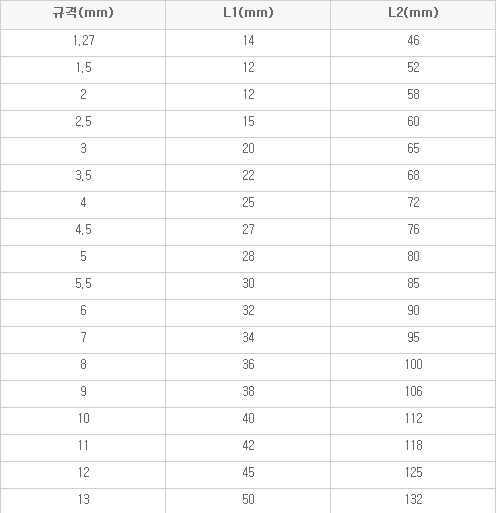The image size is (496, 513).
Task: Click the 규격(mm) column header
Action: (x=83, y=13)
